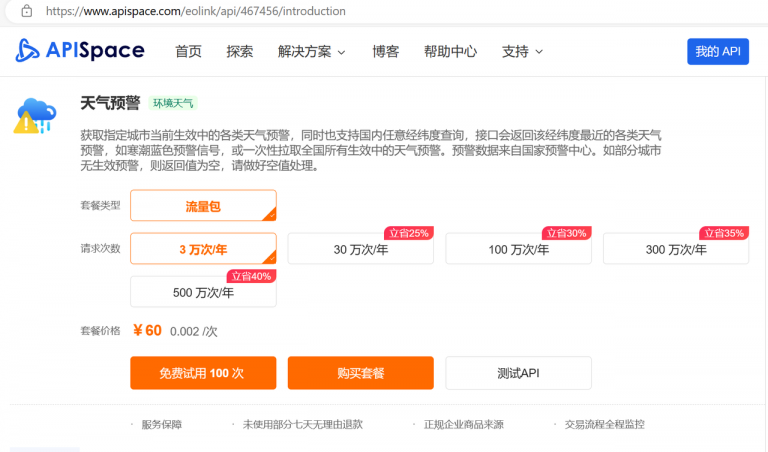Click the site security lock icon

coord(26,11)
